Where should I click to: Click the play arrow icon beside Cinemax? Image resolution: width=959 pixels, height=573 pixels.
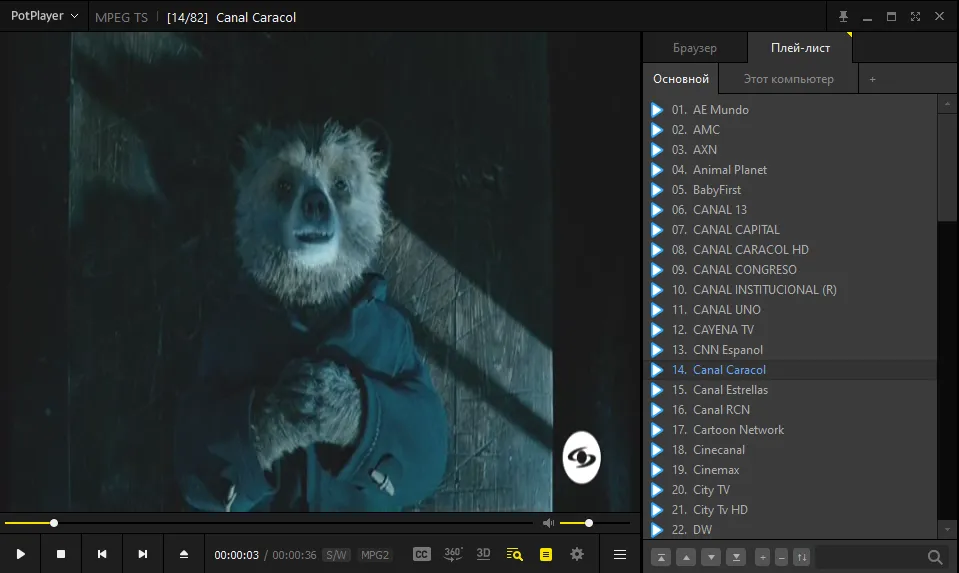coord(657,470)
